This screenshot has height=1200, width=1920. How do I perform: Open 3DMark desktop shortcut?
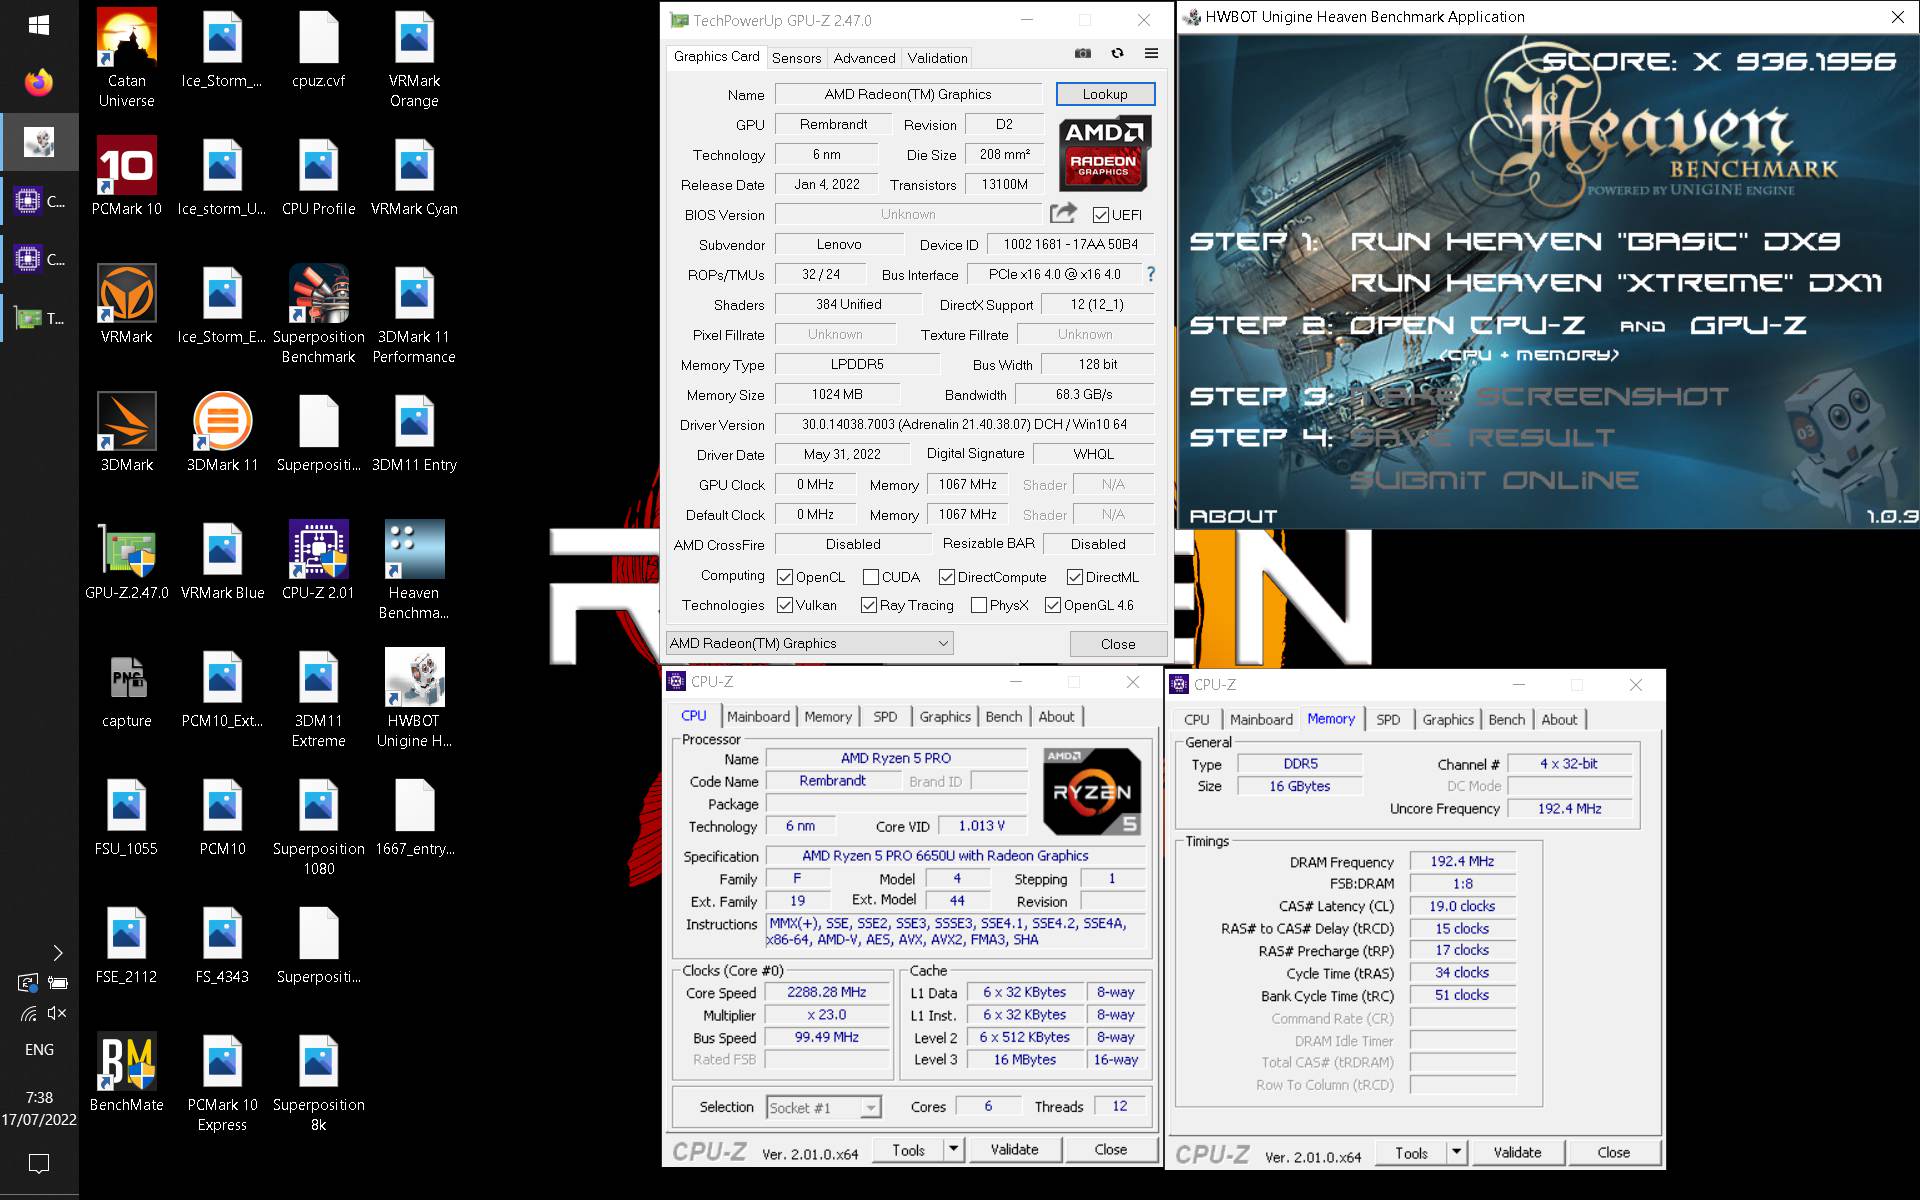tap(127, 432)
